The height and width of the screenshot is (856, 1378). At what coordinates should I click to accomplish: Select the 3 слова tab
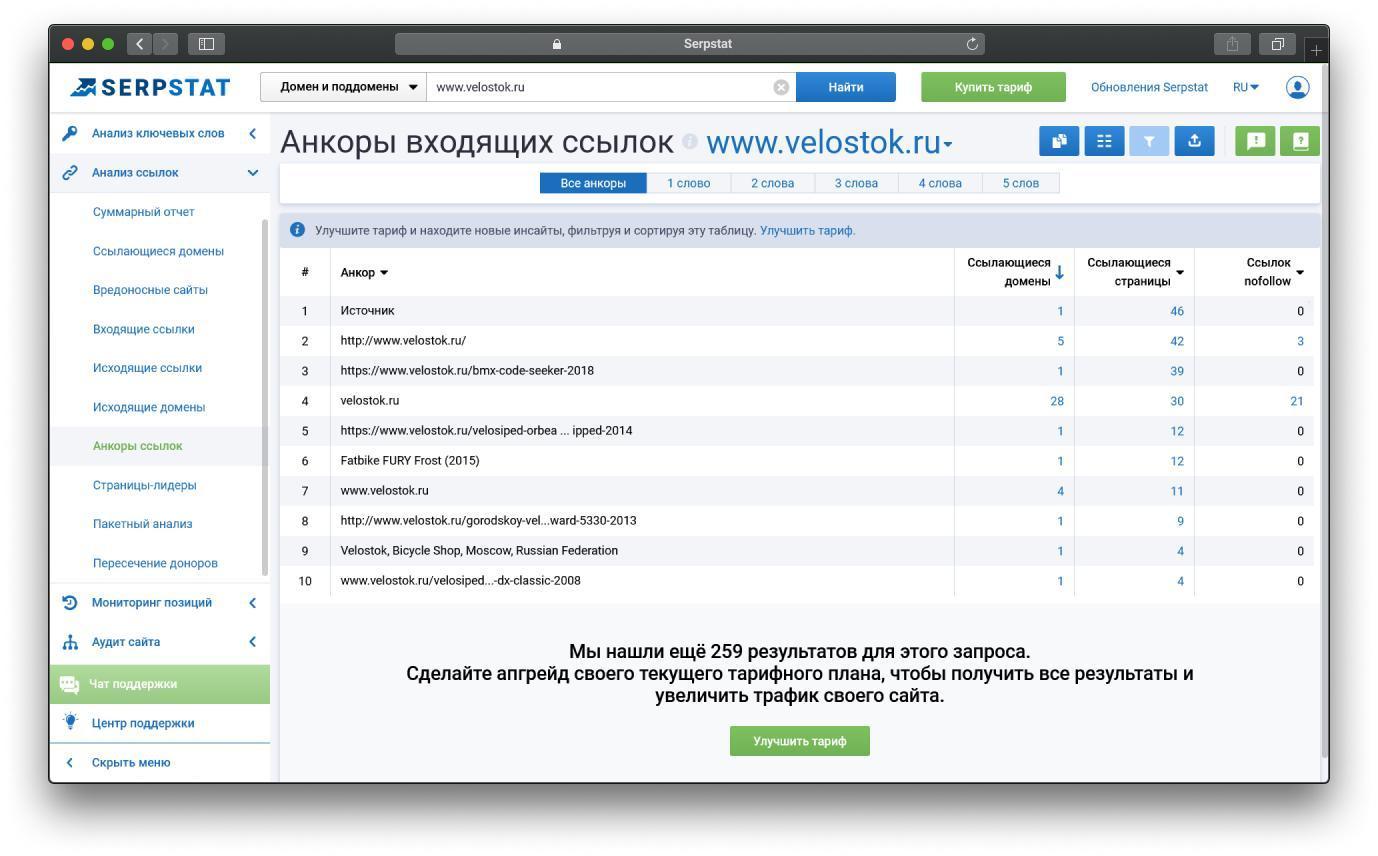click(856, 183)
